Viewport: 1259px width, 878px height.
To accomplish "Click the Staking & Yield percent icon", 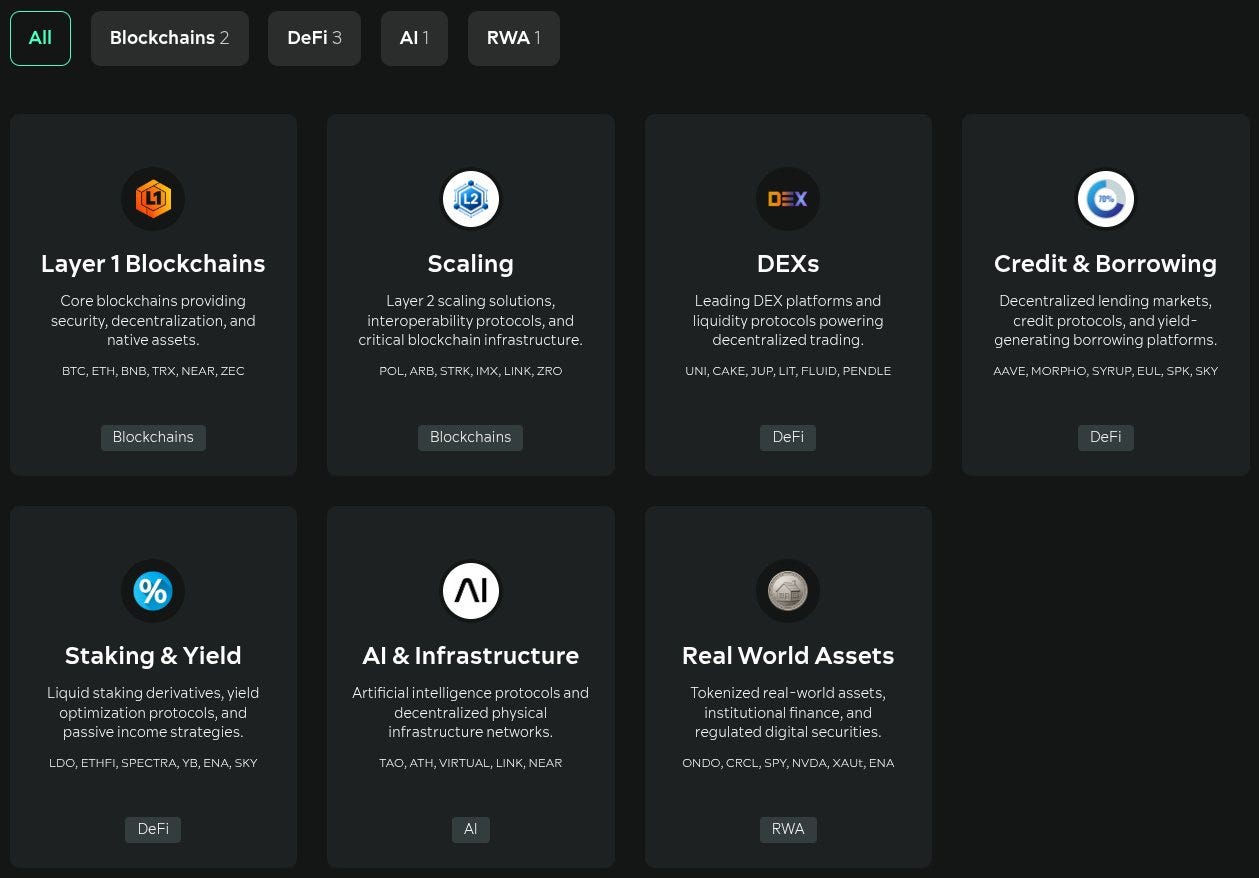I will click(x=153, y=591).
